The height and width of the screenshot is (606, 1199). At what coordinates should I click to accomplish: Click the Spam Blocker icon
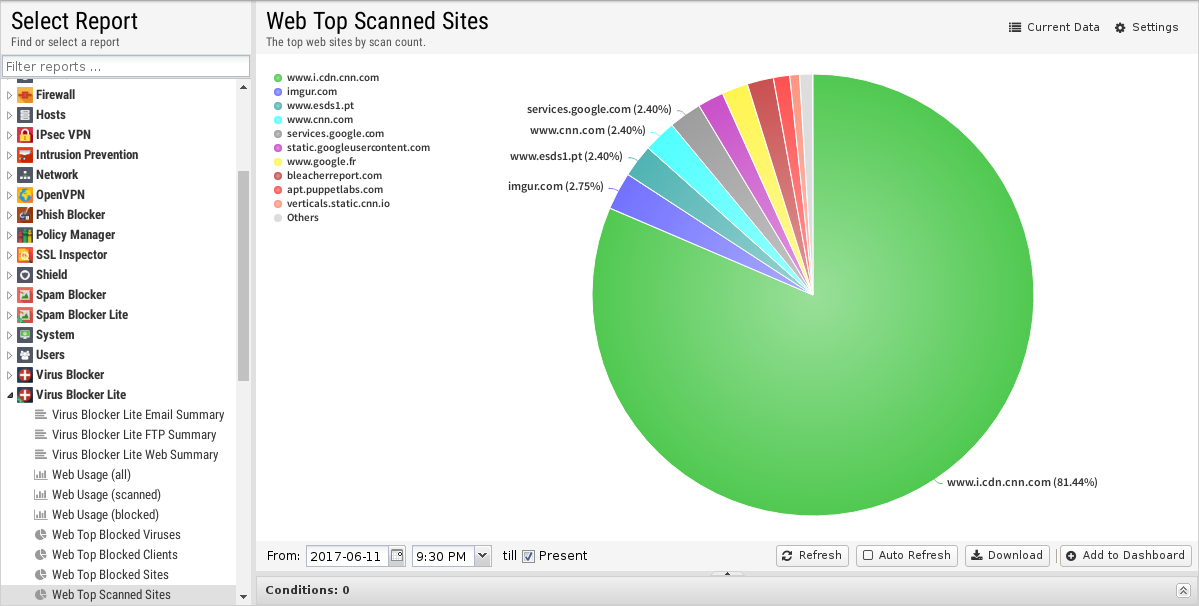(x=24, y=294)
